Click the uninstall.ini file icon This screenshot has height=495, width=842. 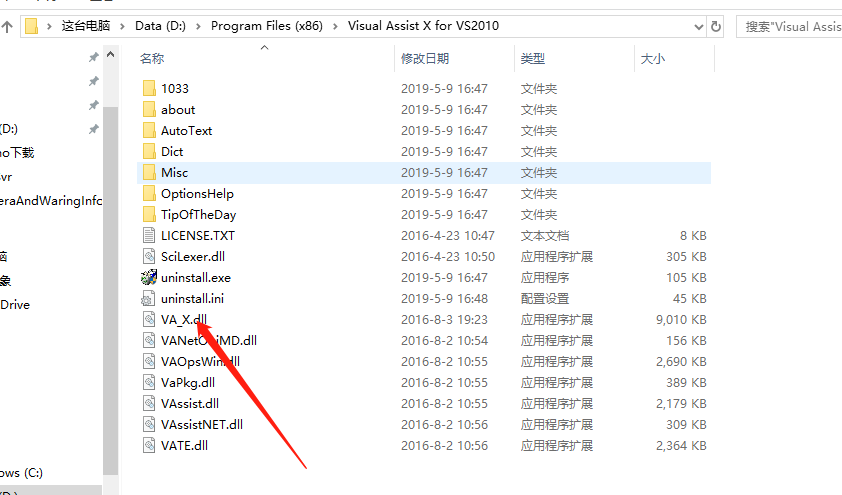coord(149,298)
